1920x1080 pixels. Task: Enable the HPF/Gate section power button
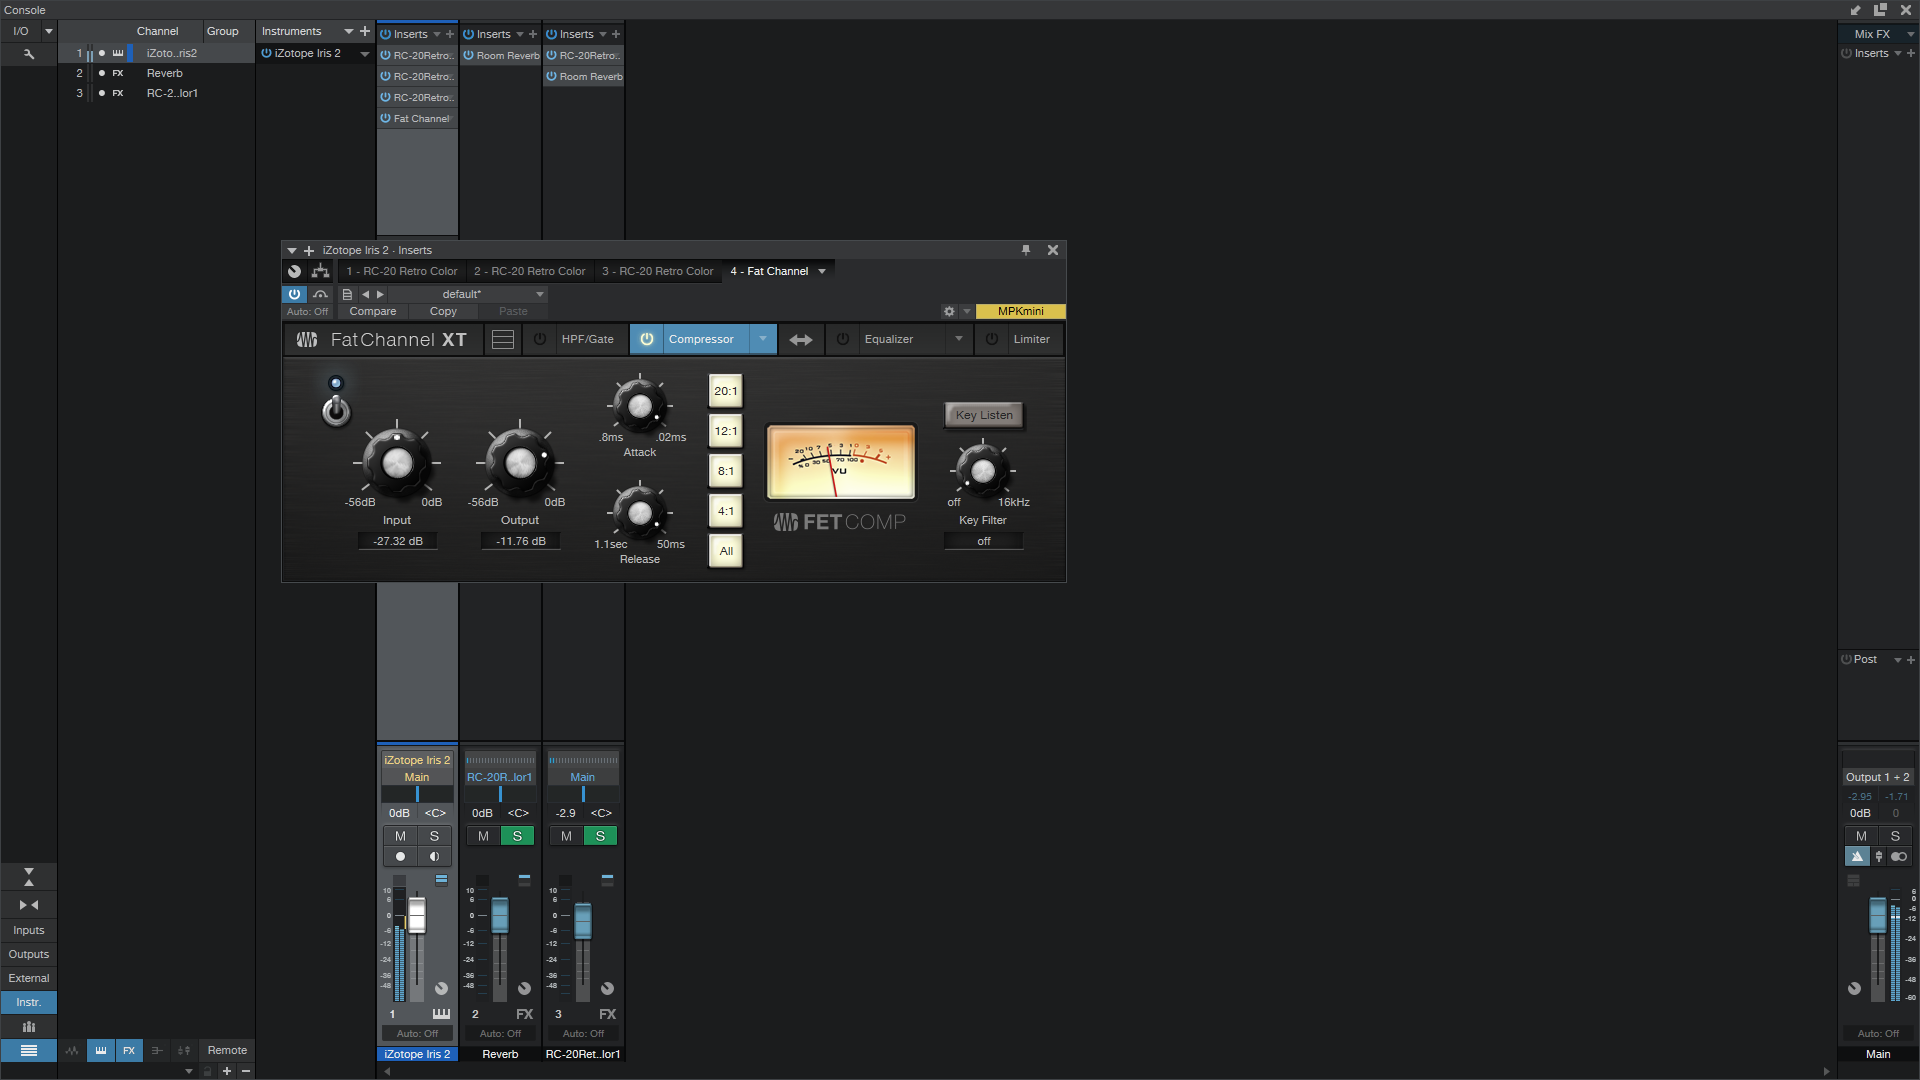point(540,339)
